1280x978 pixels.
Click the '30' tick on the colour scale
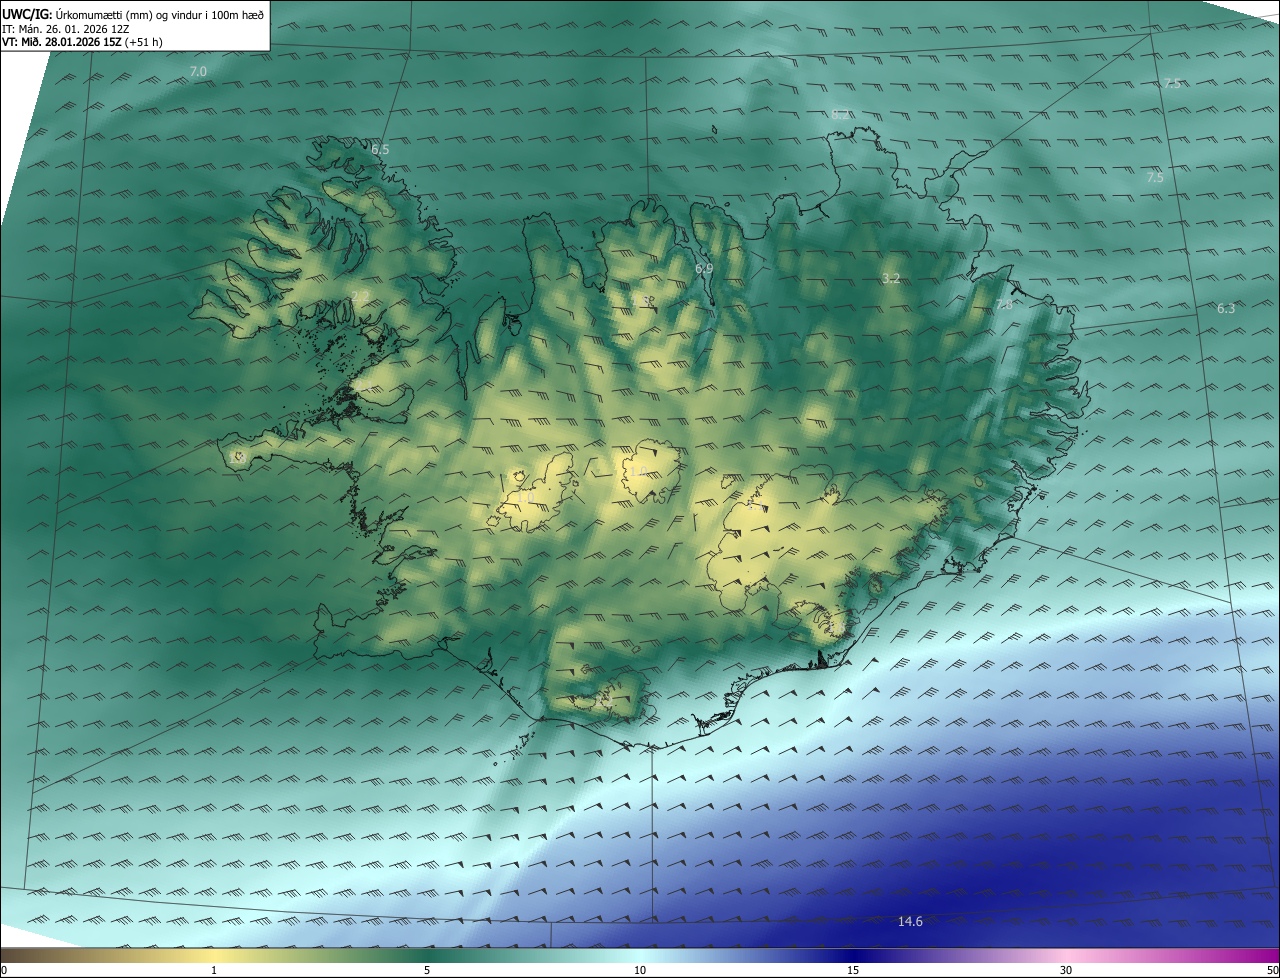[x=1066, y=970]
